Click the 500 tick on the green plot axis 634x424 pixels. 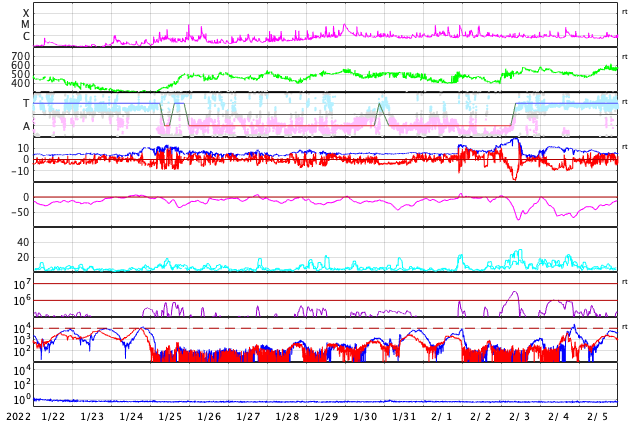point(21,74)
